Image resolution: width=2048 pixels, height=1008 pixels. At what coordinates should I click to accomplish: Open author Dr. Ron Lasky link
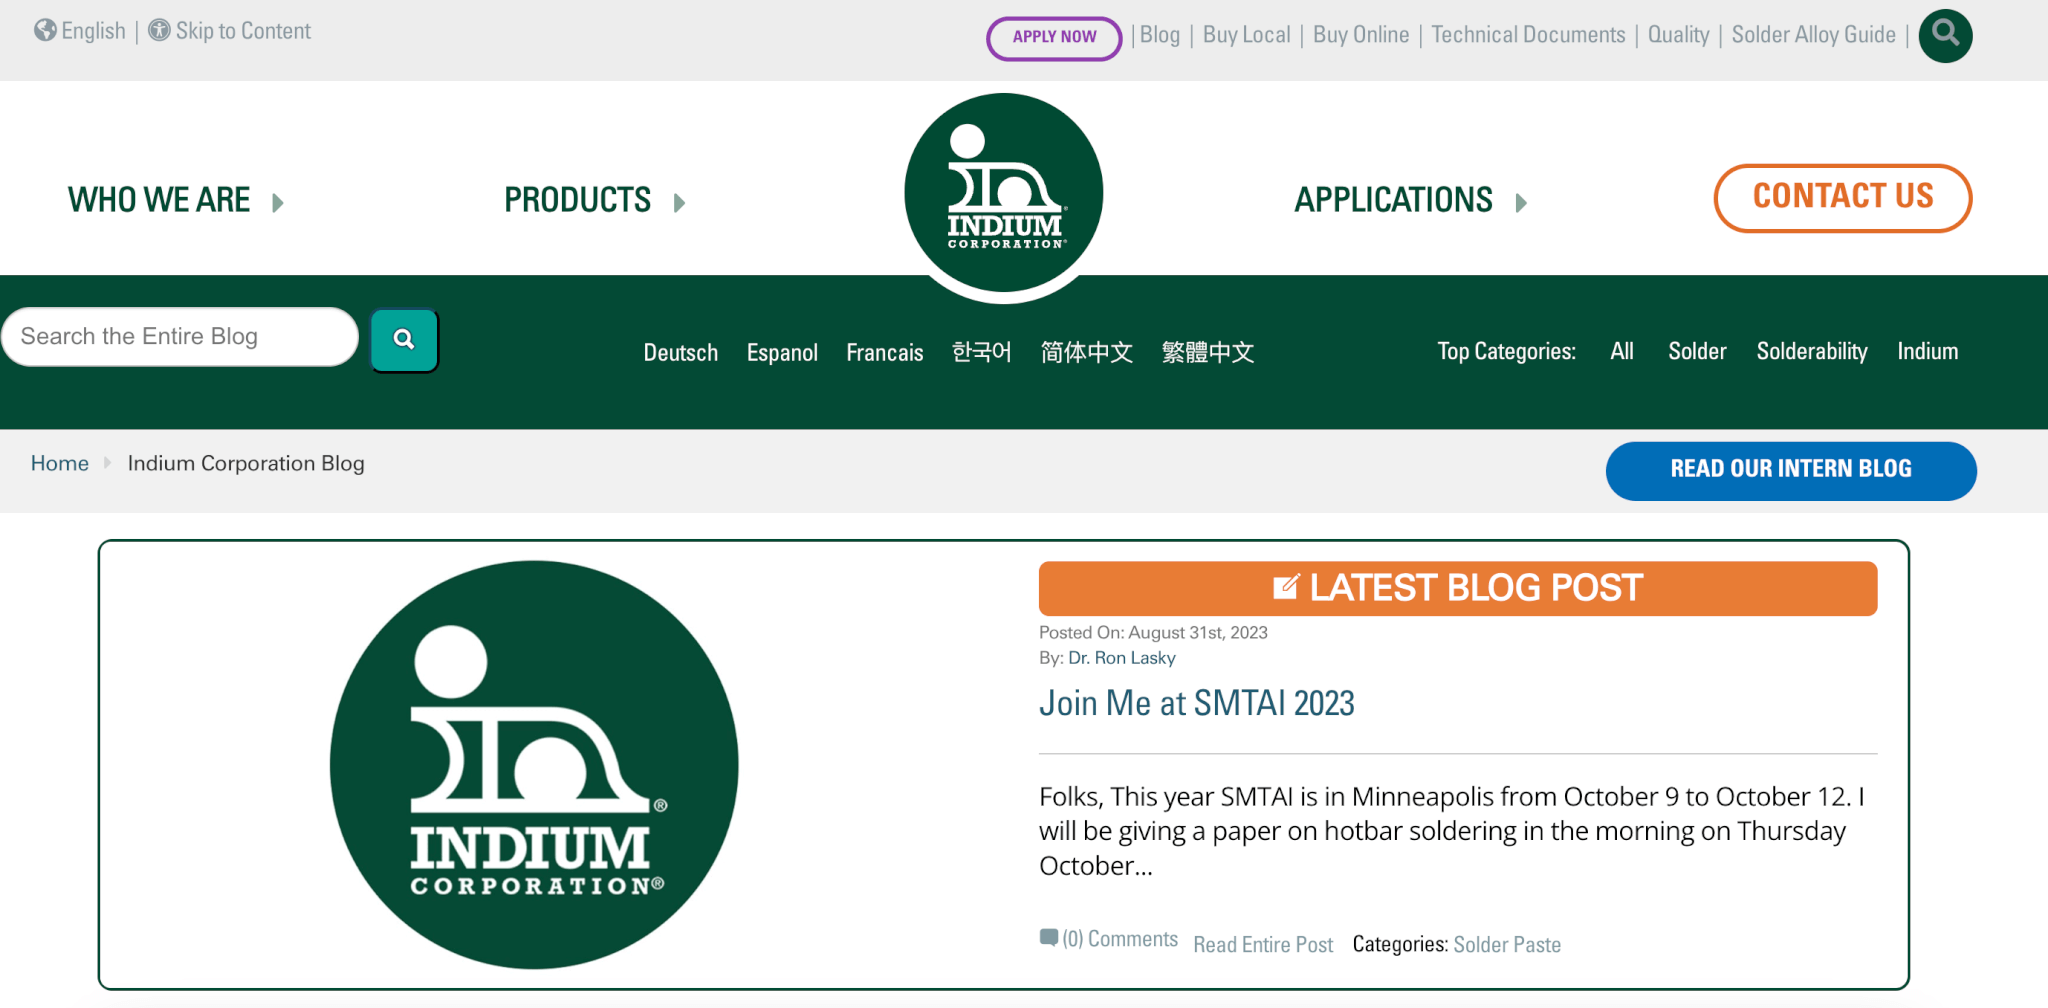coord(1122,658)
